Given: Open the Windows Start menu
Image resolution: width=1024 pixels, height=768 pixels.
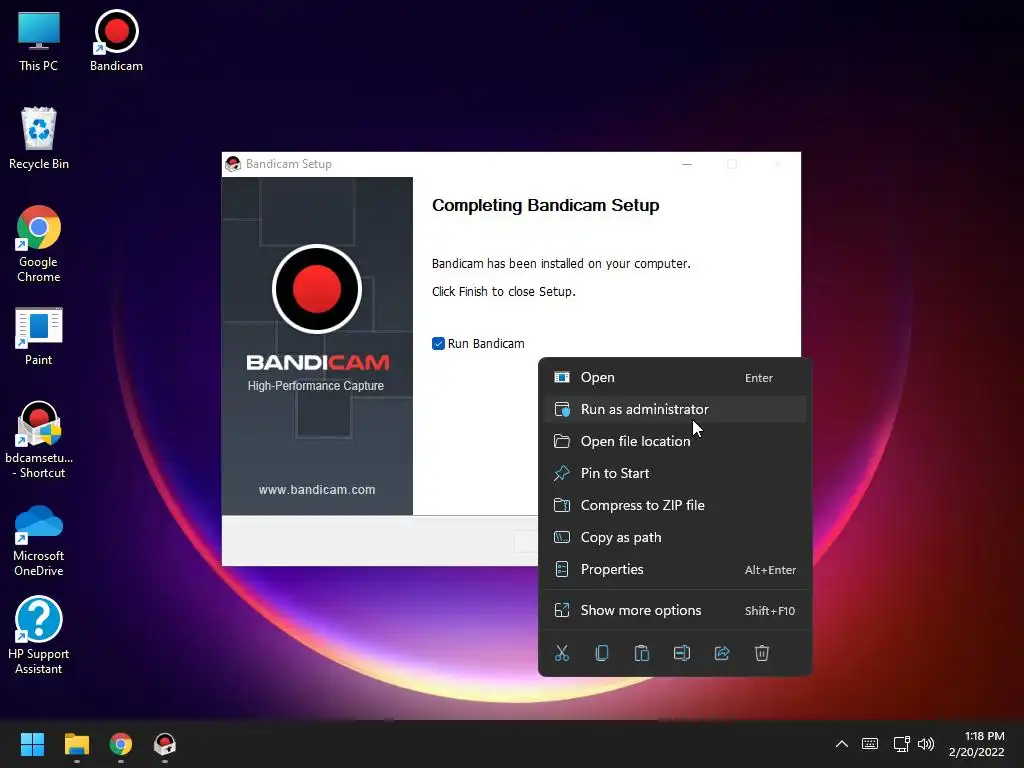Looking at the screenshot, I should pos(32,744).
